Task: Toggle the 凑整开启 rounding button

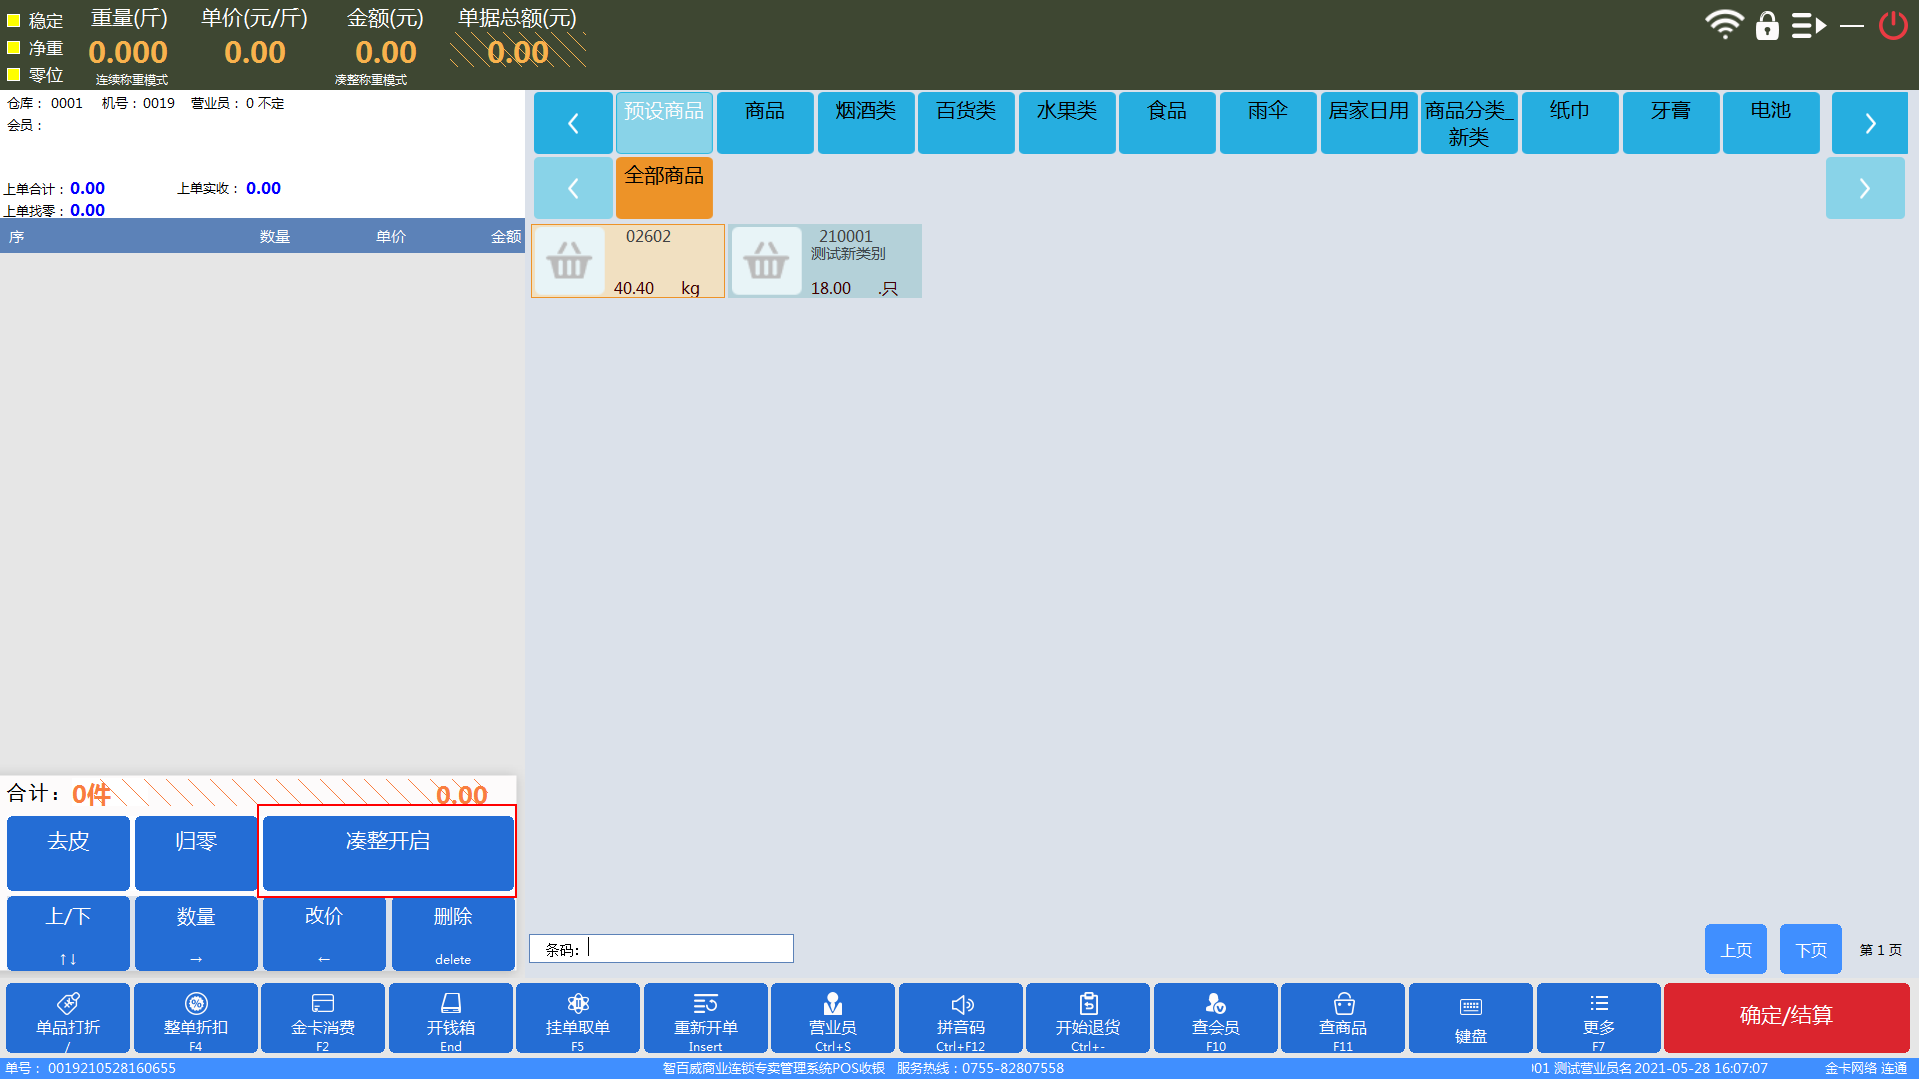Action: (388, 852)
